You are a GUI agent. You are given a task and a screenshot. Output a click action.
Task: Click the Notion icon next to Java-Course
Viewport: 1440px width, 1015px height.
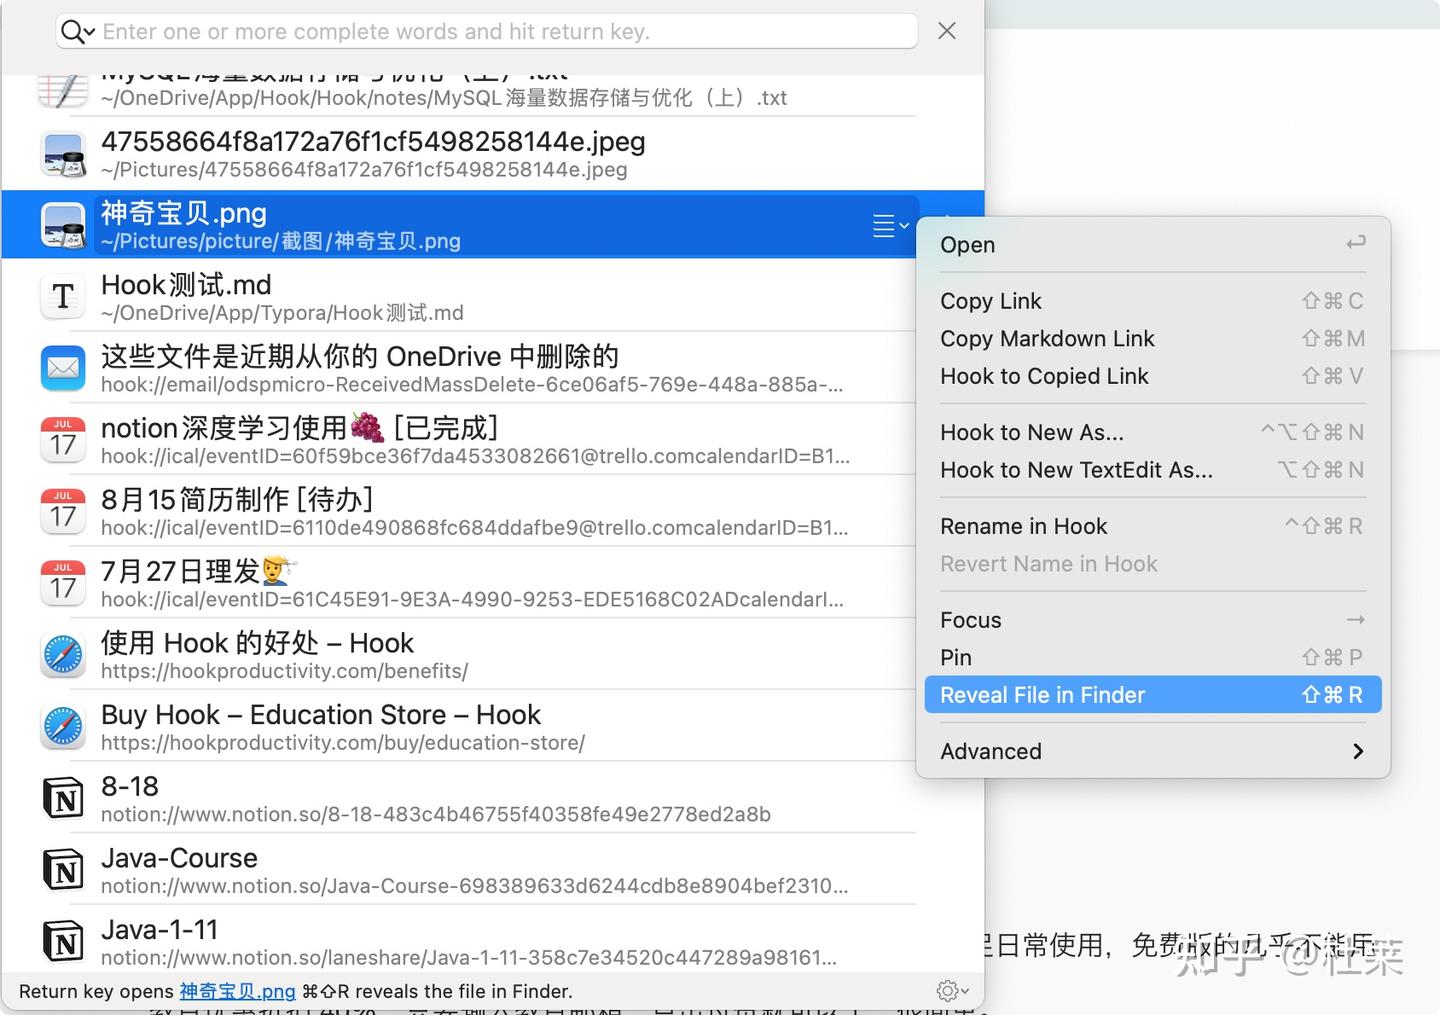[62, 869]
